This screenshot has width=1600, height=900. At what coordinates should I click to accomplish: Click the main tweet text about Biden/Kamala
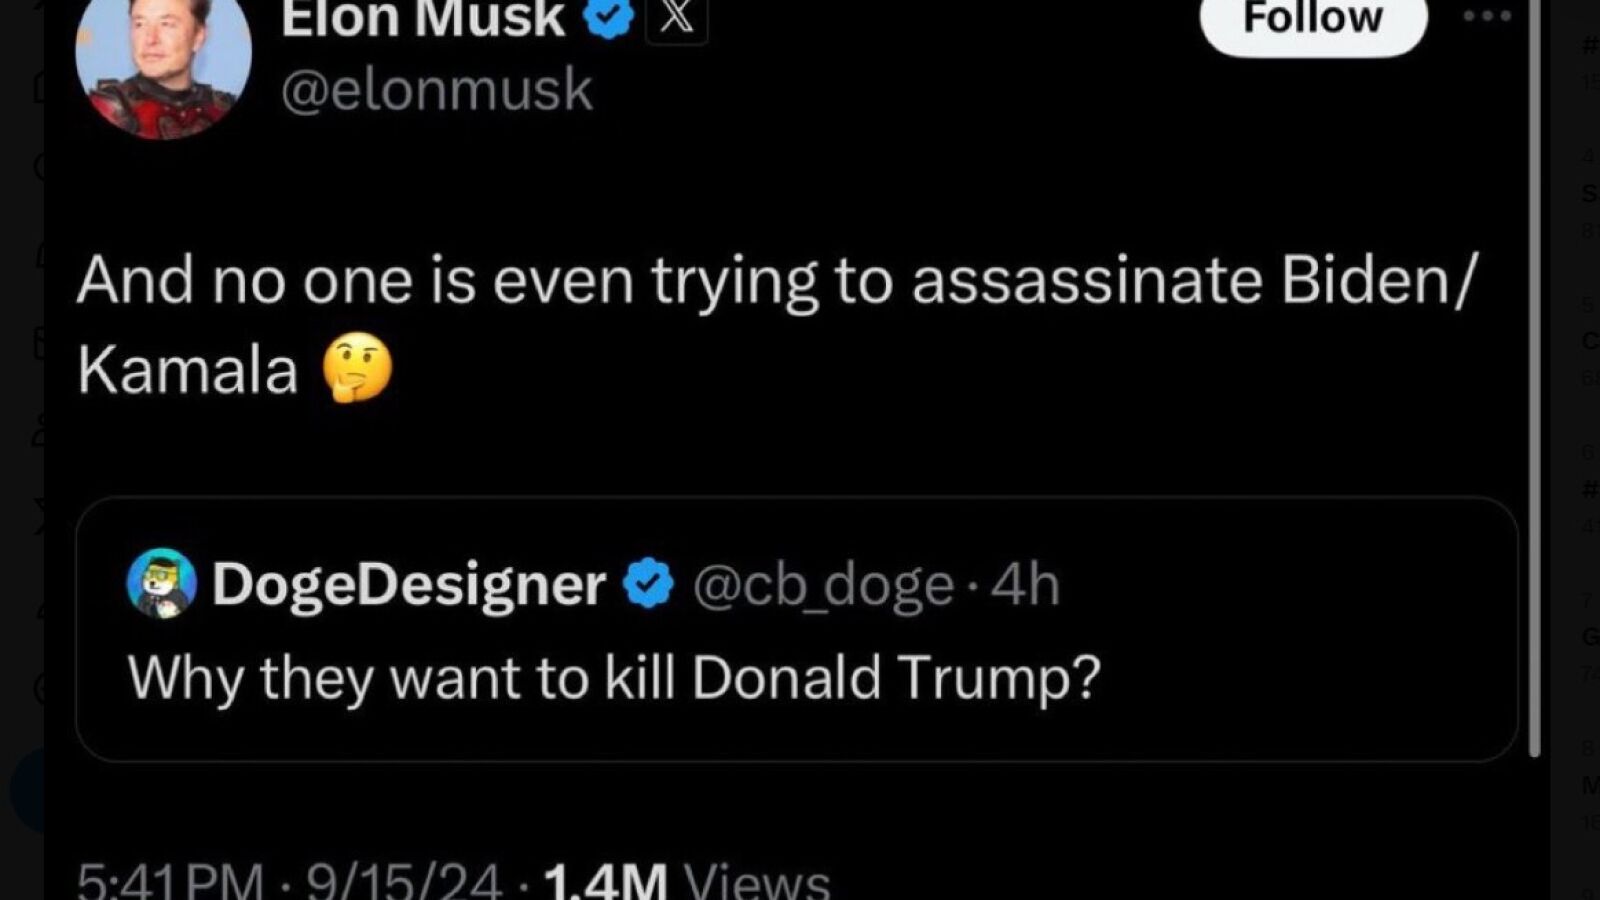pyautogui.click(x=775, y=280)
